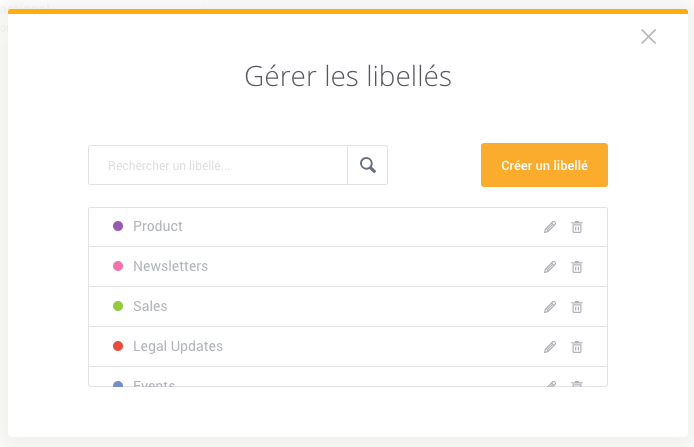This screenshot has width=694, height=447.
Task: Click the red Legal Updates color dot
Action: coord(118,346)
